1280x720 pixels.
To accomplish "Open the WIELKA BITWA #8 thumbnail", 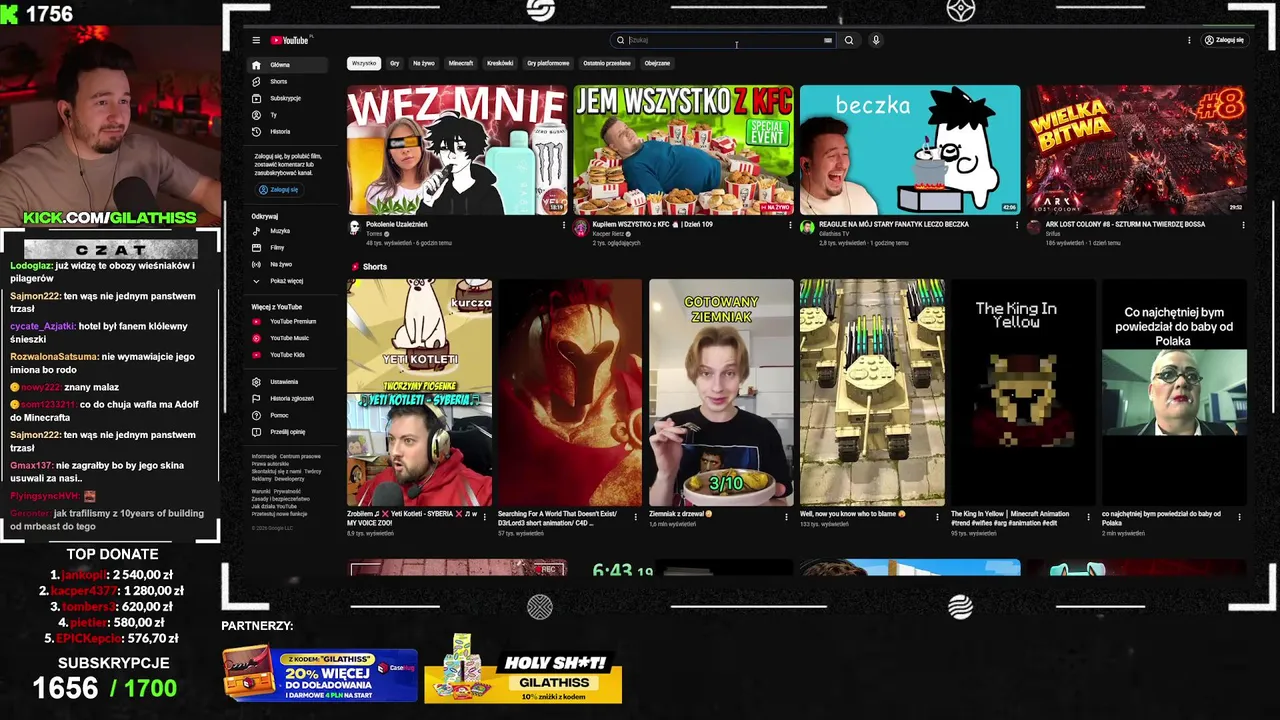I will pyautogui.click(x=1137, y=150).
